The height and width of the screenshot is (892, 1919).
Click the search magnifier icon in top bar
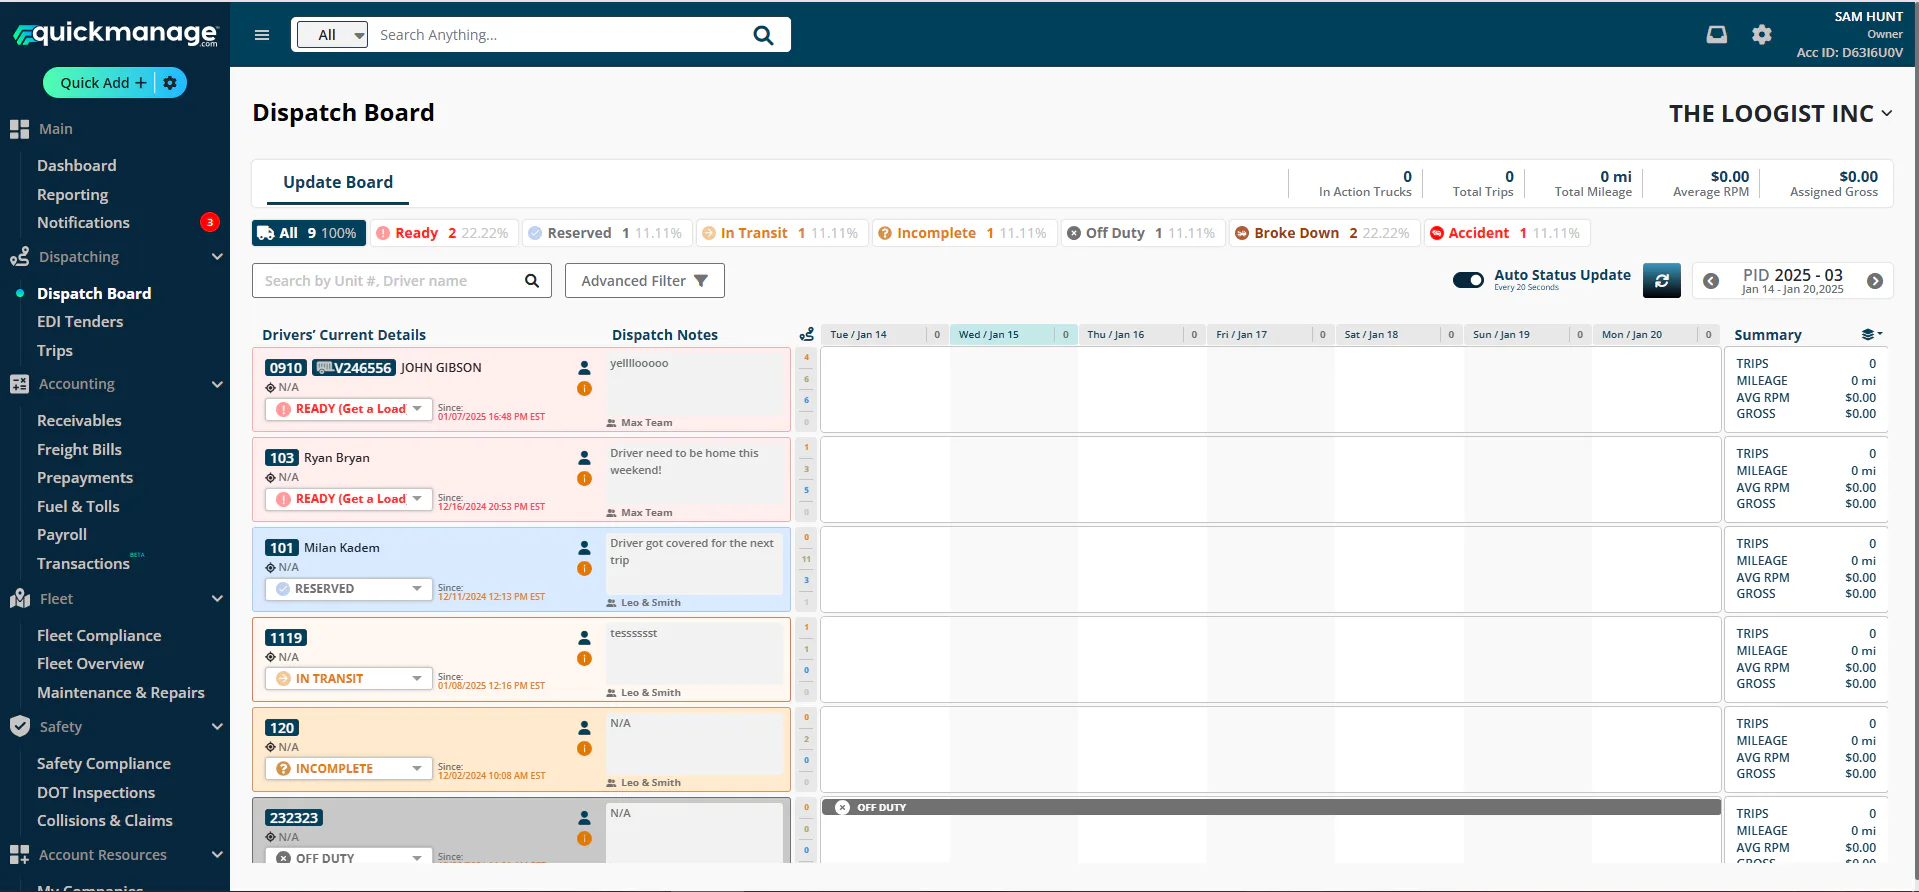click(x=763, y=35)
